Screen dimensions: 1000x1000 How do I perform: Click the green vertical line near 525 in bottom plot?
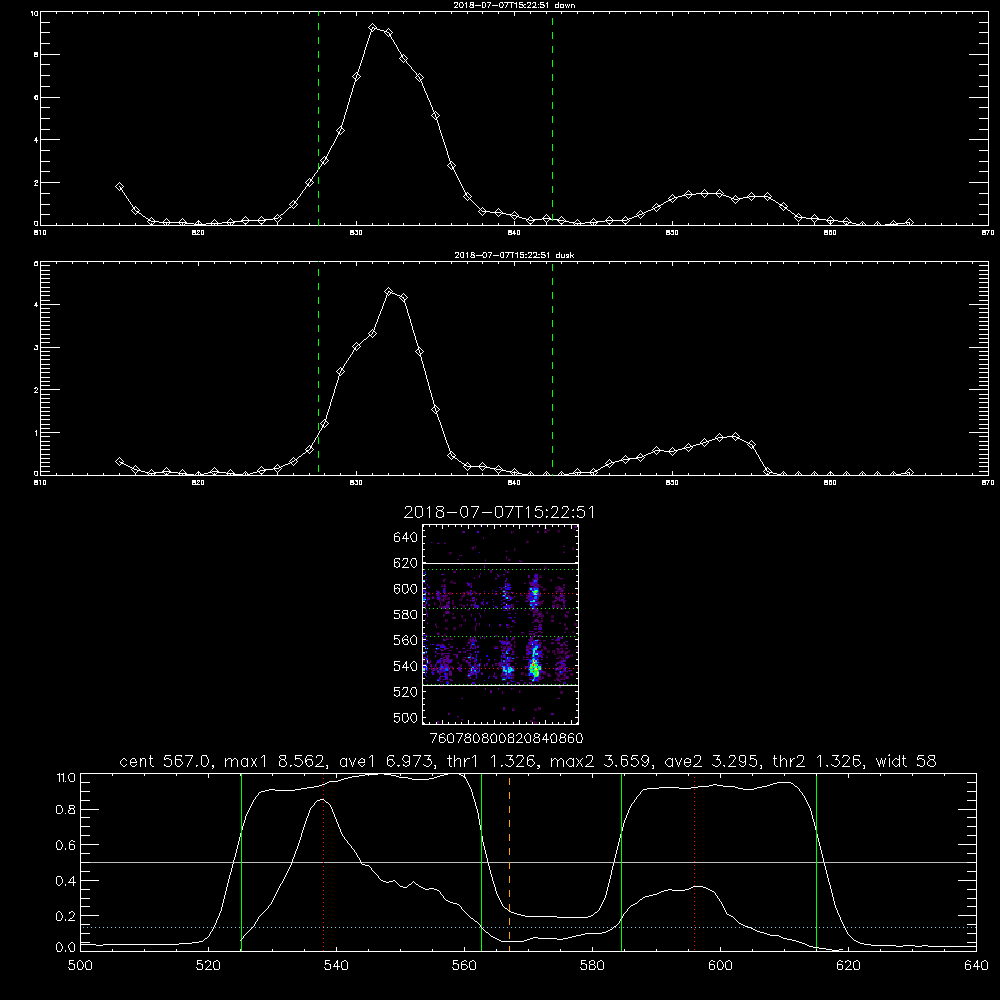point(241,862)
